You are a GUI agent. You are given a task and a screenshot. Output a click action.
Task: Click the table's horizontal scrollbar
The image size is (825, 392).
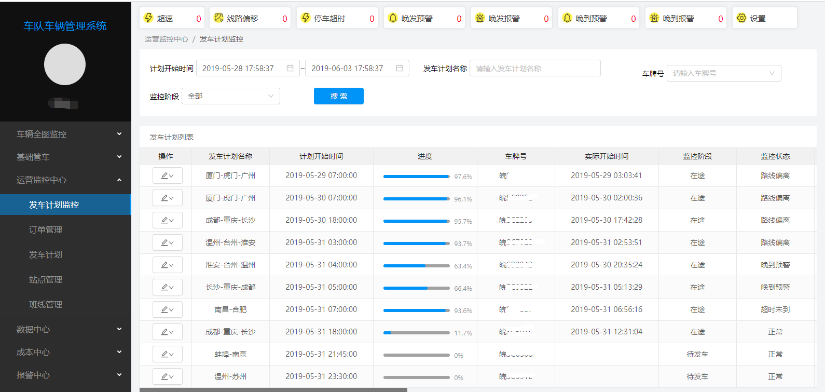(x=273, y=390)
